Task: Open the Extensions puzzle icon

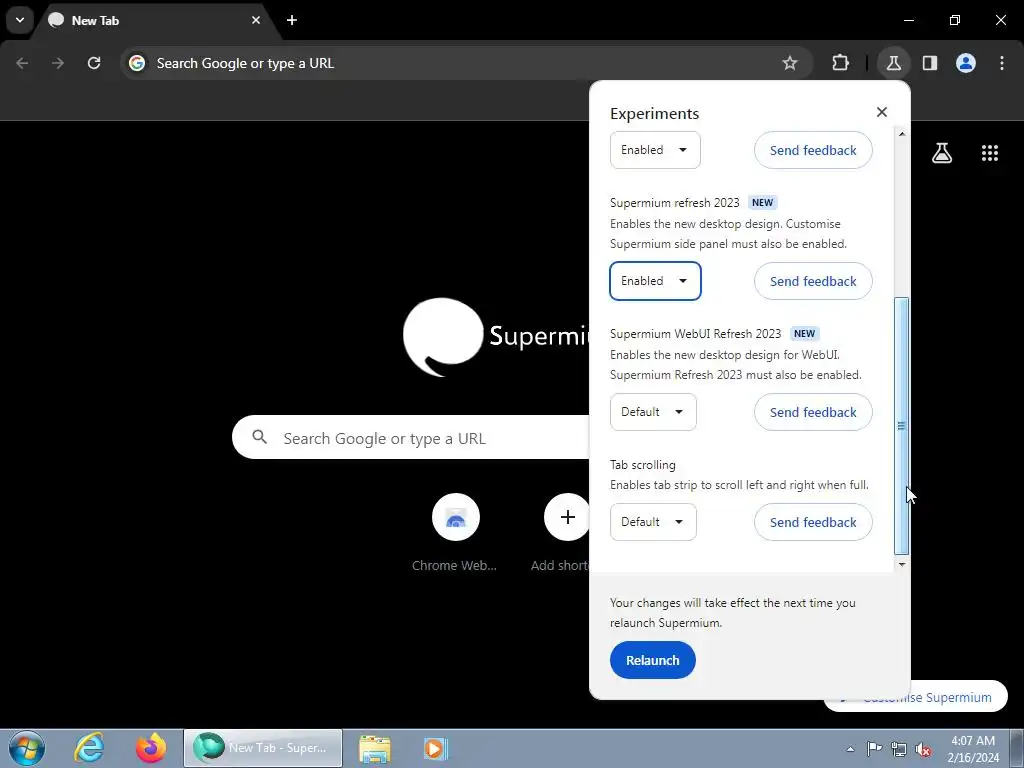Action: coord(840,63)
